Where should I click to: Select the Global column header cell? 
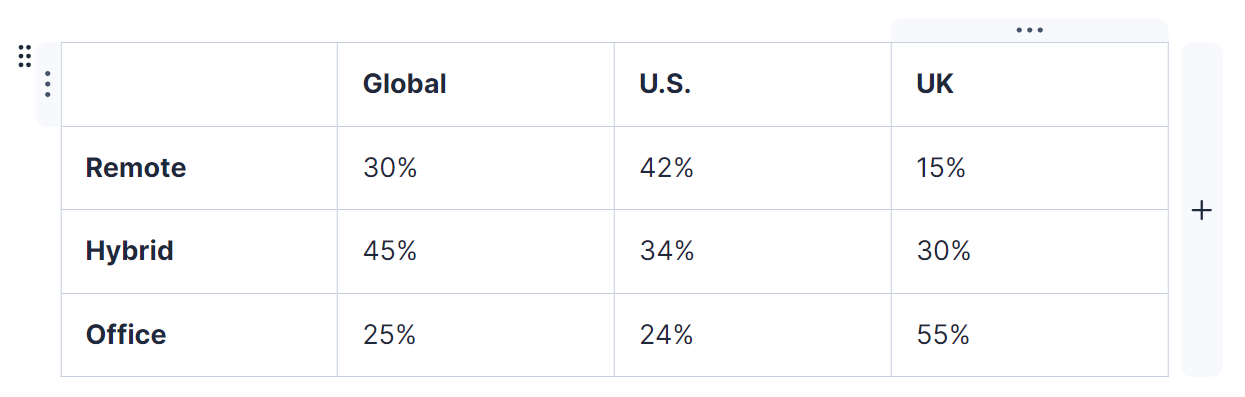(476, 84)
